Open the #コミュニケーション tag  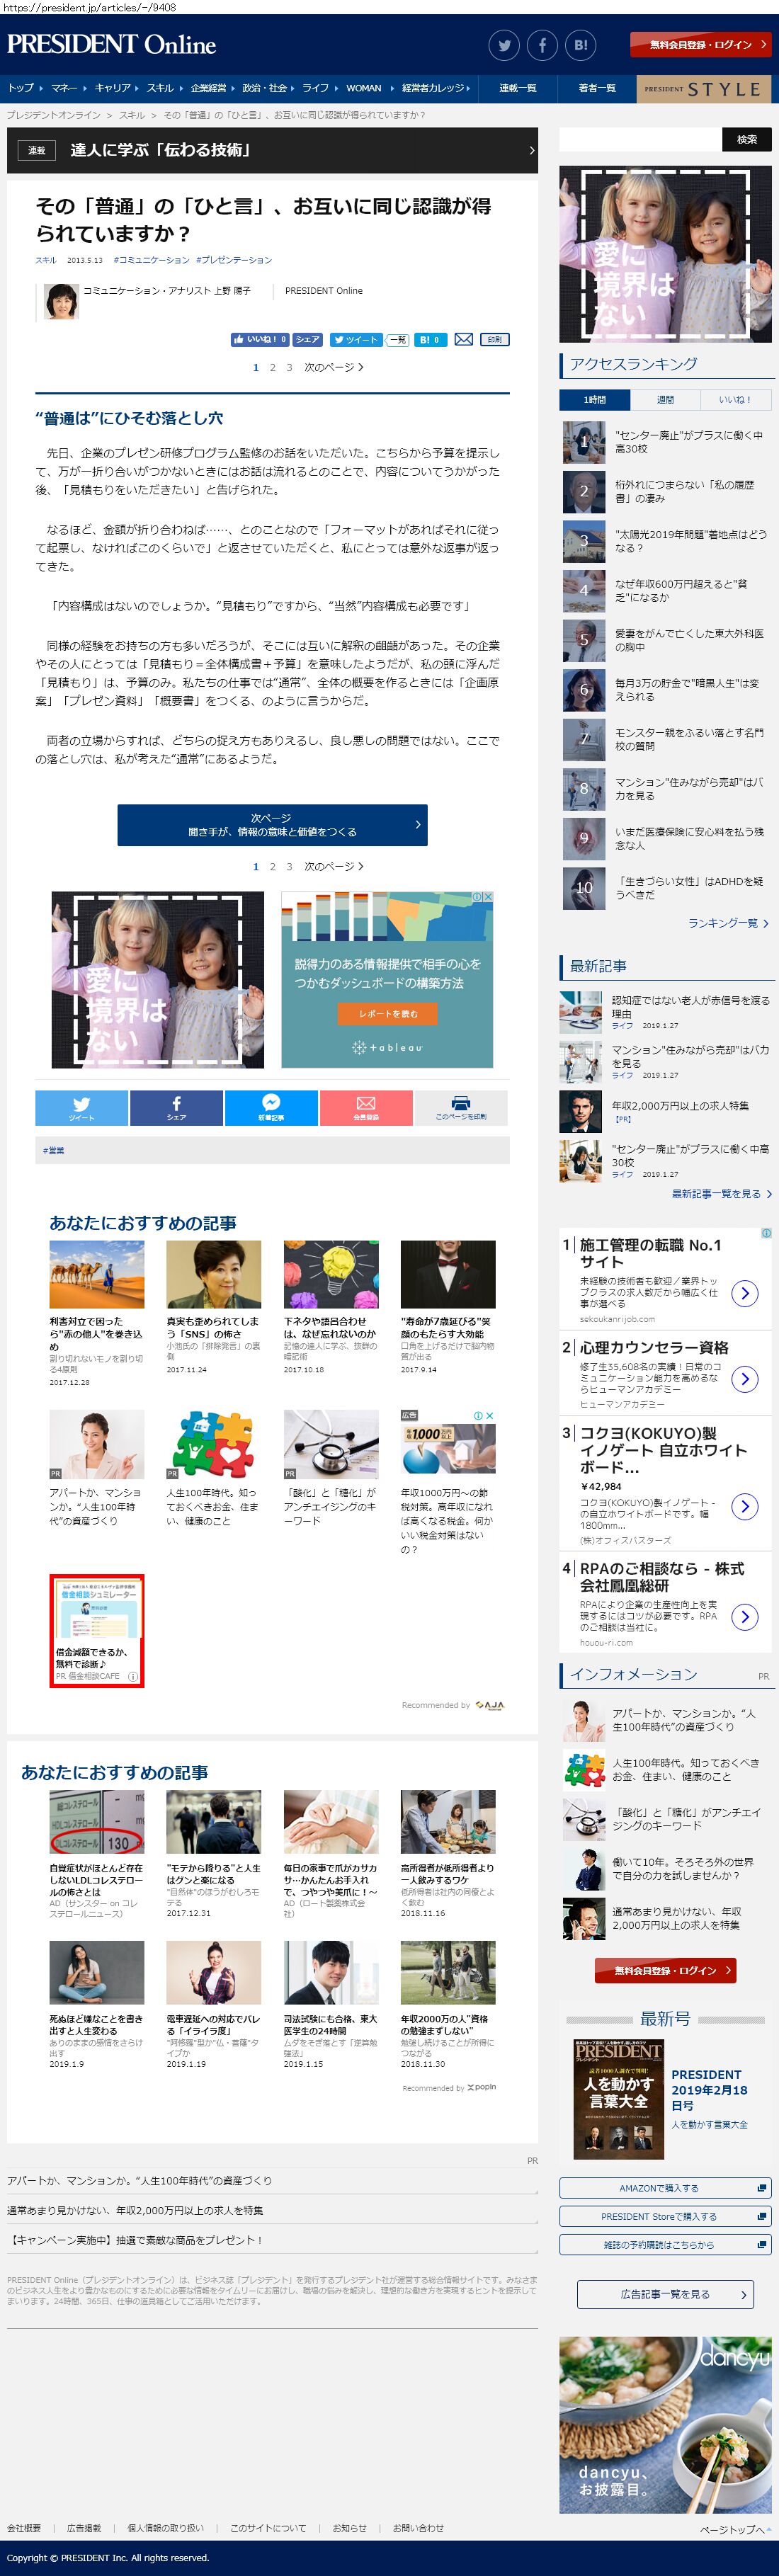pos(151,260)
